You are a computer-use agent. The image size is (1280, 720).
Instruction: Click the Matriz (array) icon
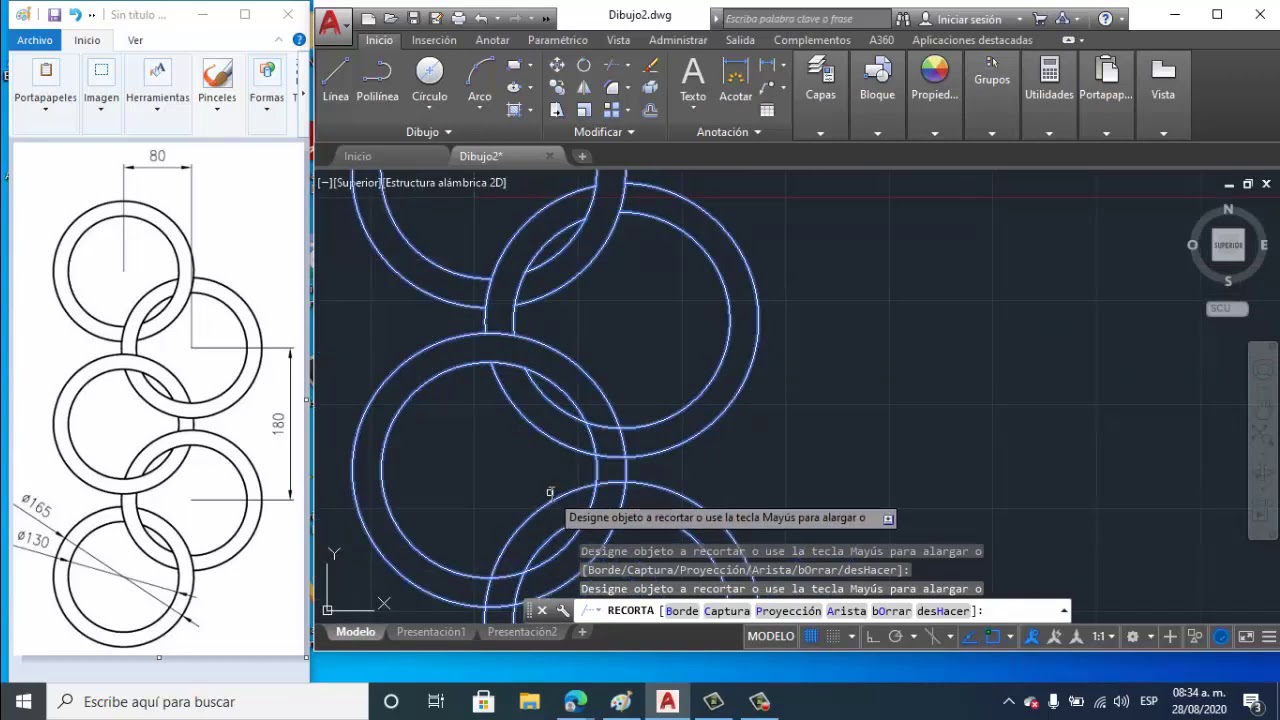[611, 109]
